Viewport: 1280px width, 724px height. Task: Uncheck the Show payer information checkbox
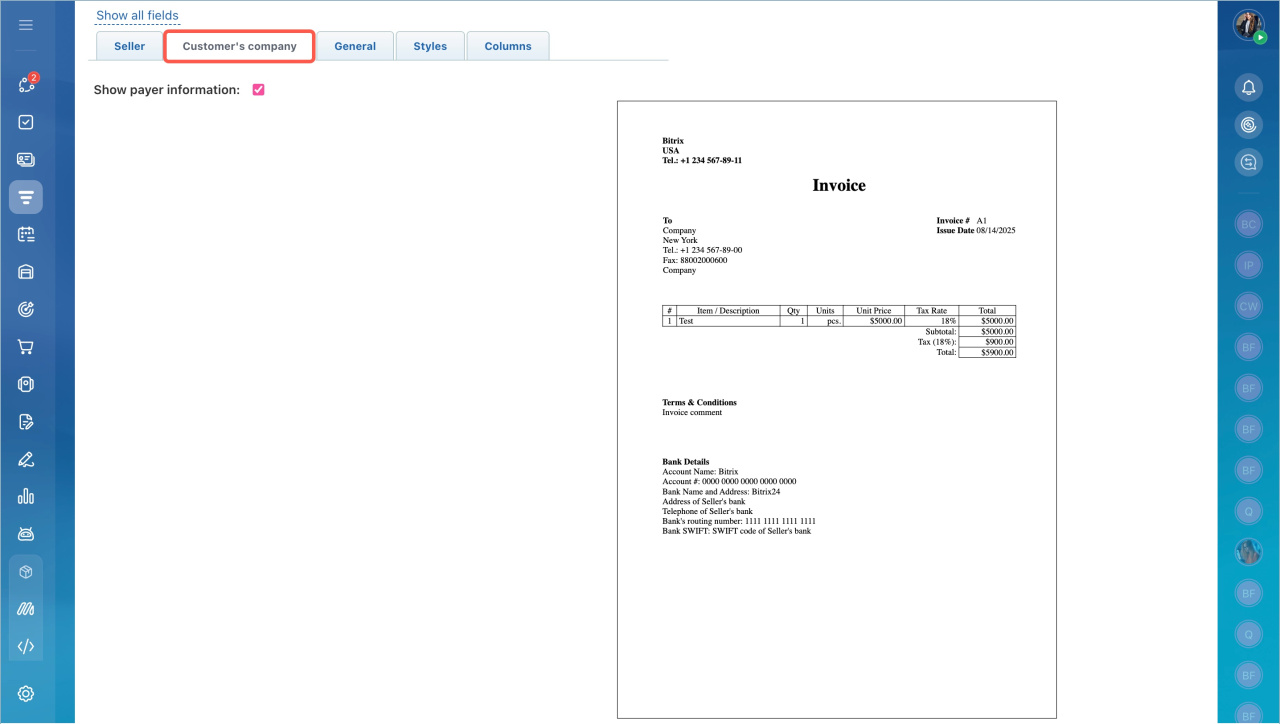point(258,90)
